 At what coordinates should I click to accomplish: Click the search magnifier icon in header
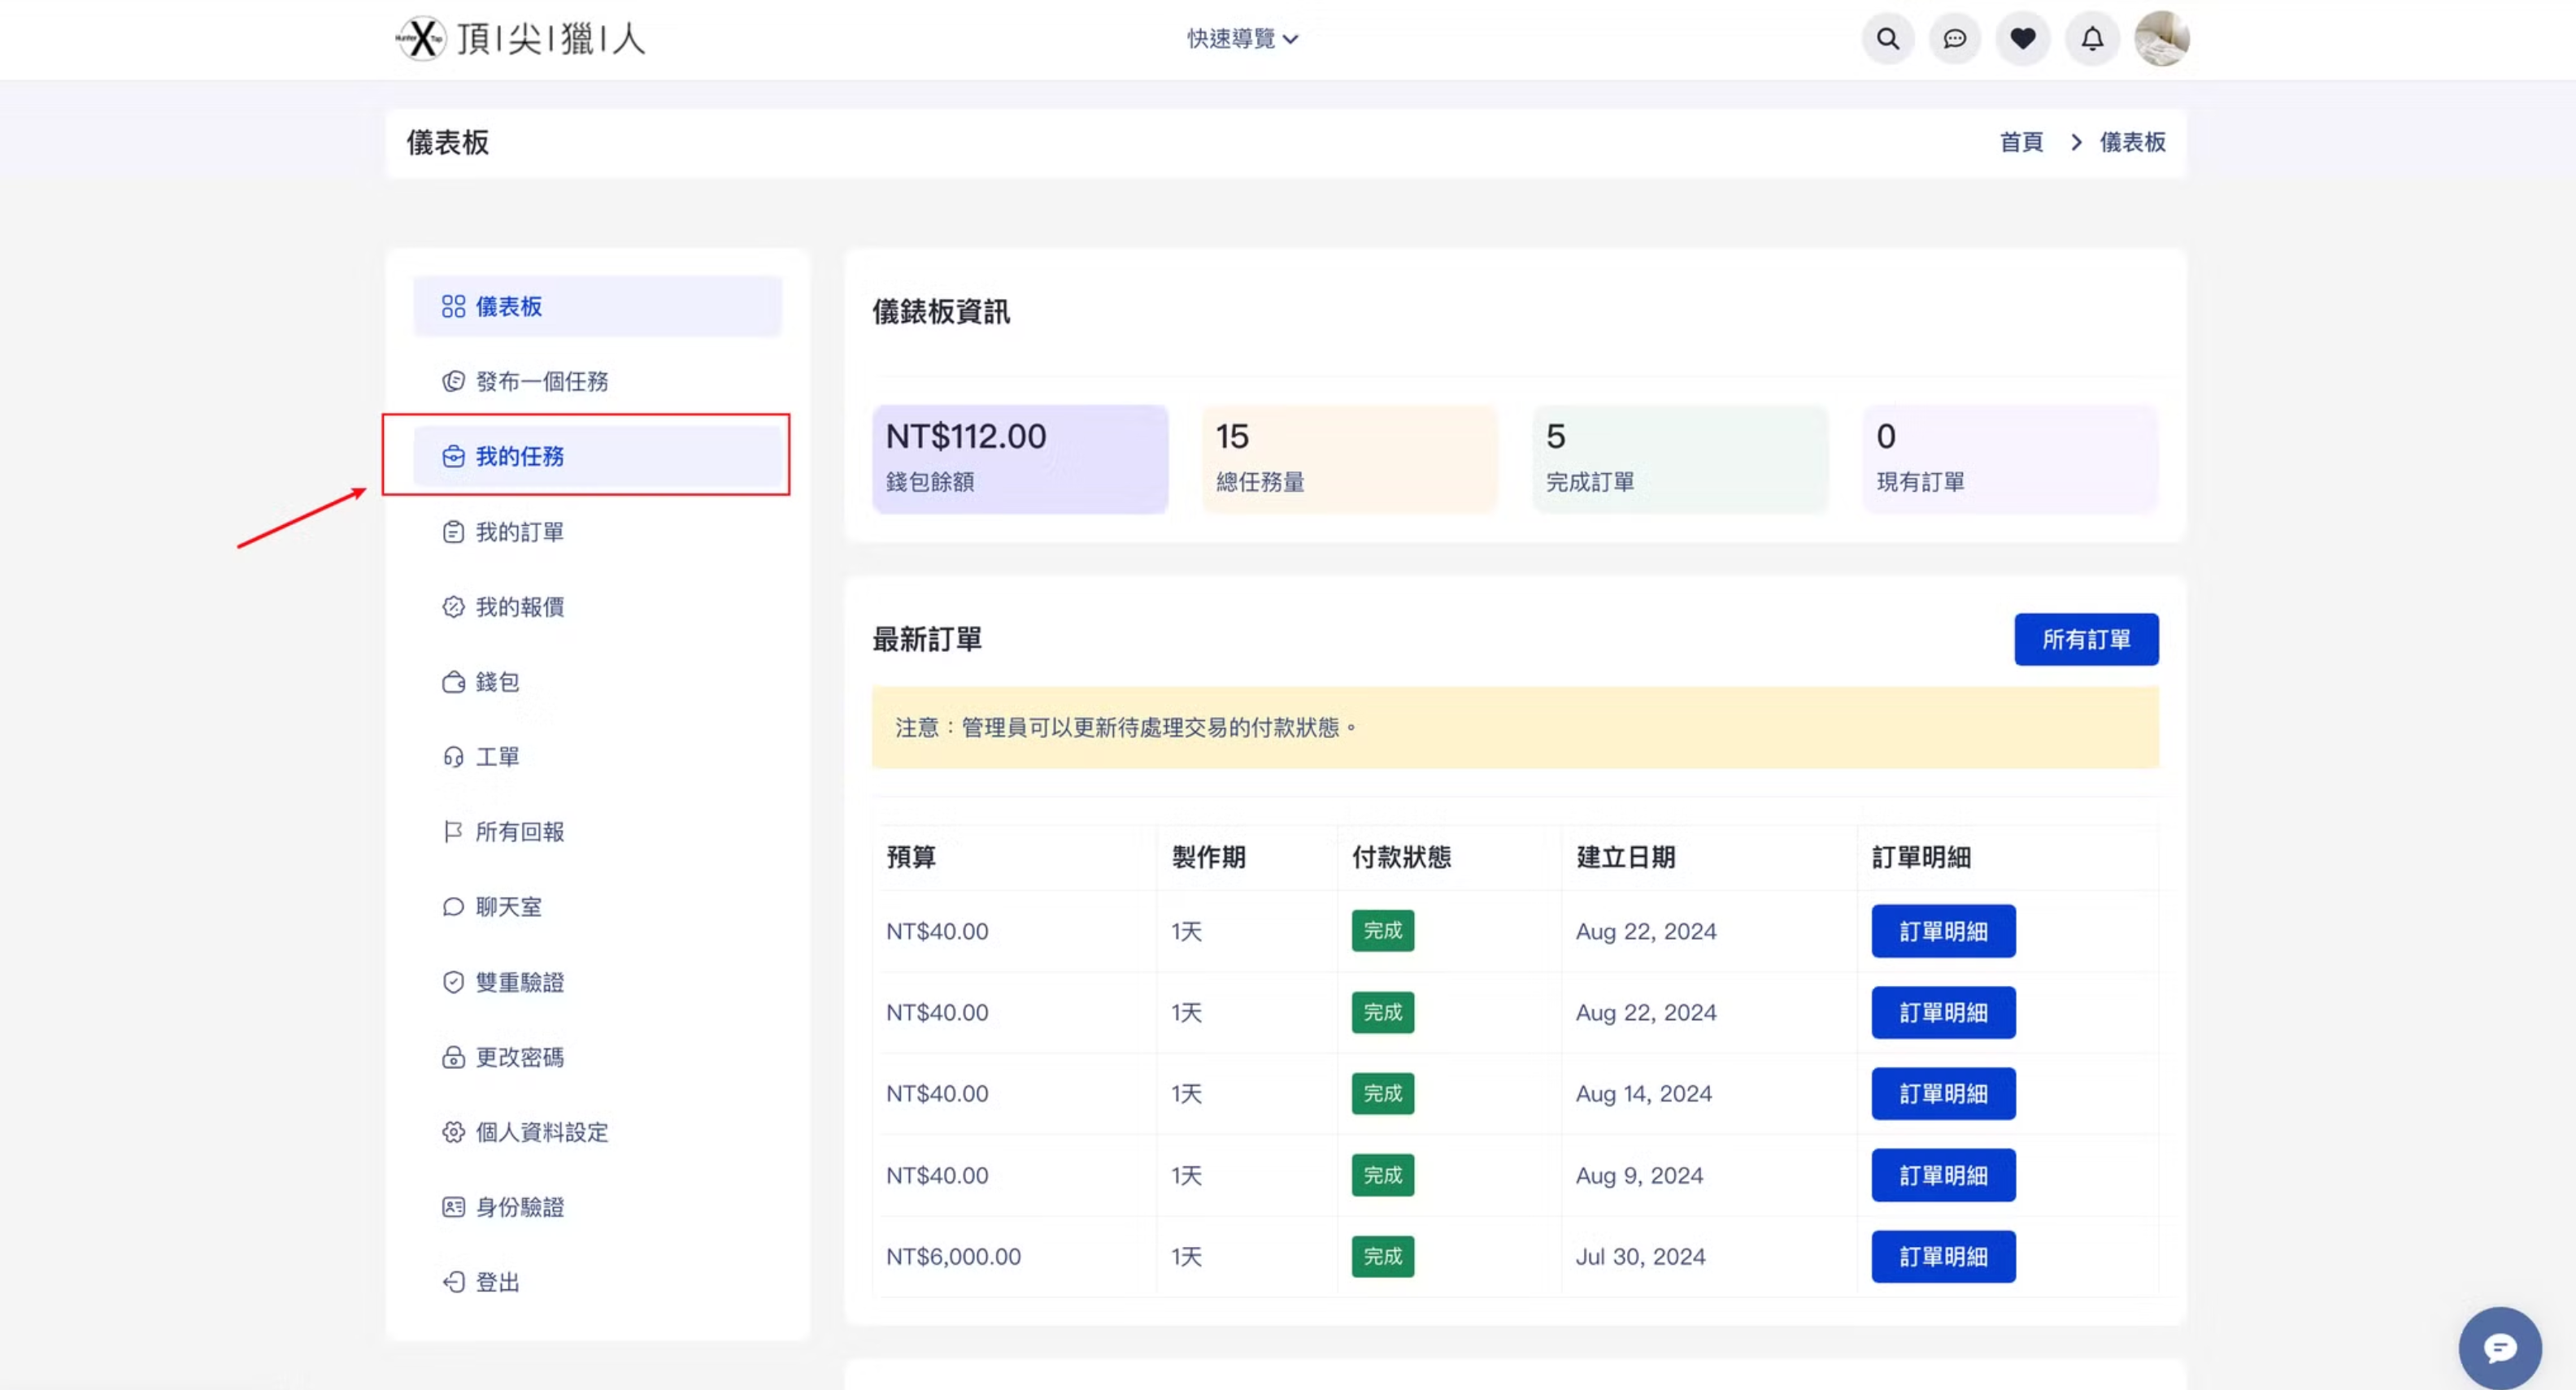[x=1887, y=39]
